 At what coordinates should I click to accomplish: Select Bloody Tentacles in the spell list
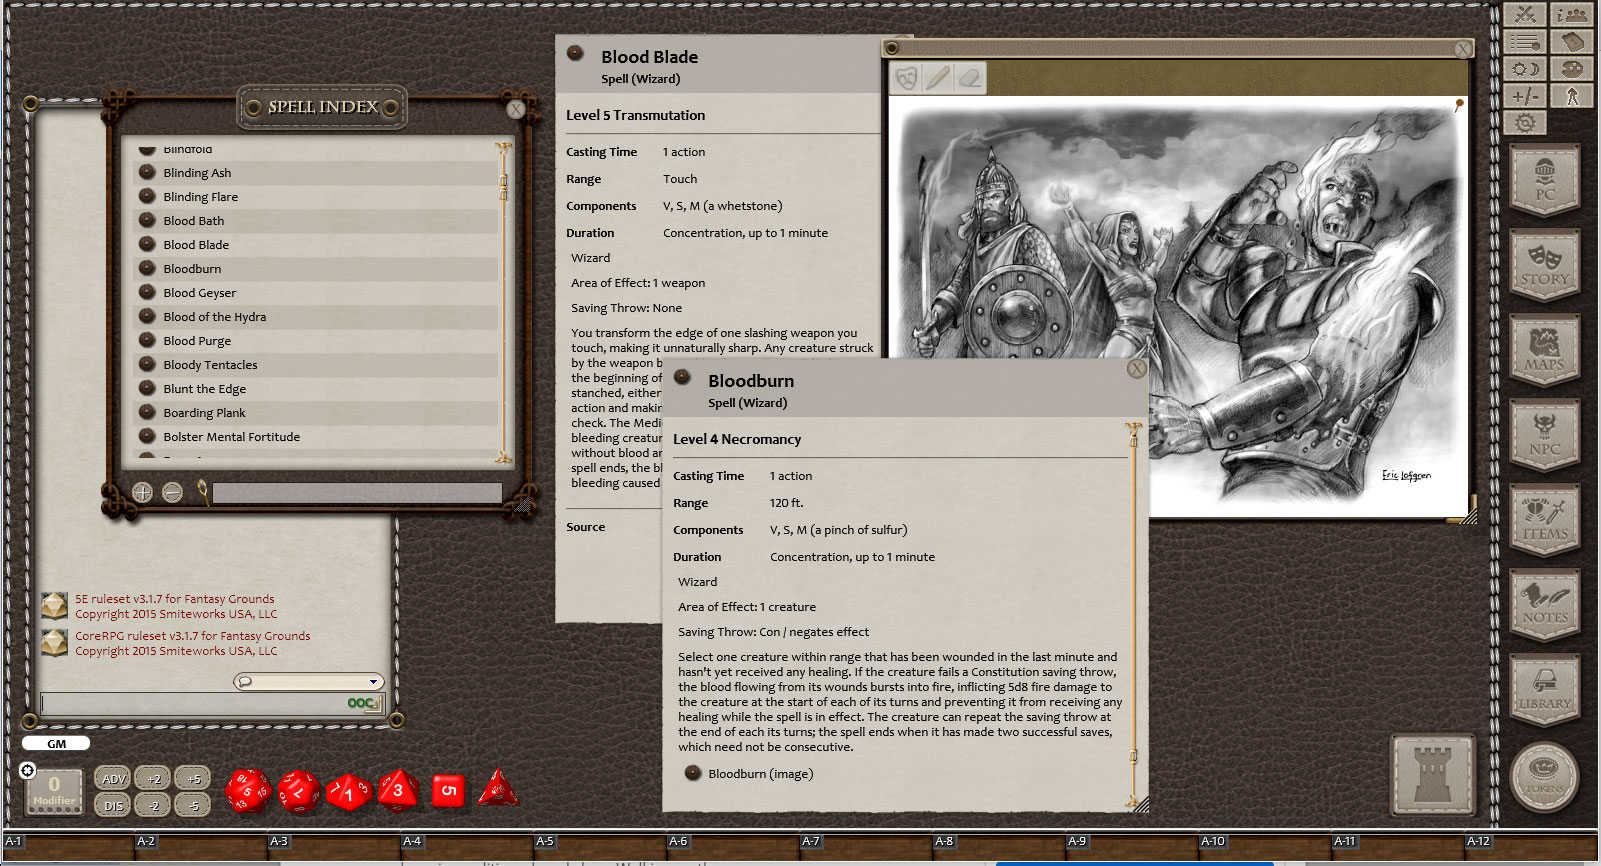coord(210,365)
